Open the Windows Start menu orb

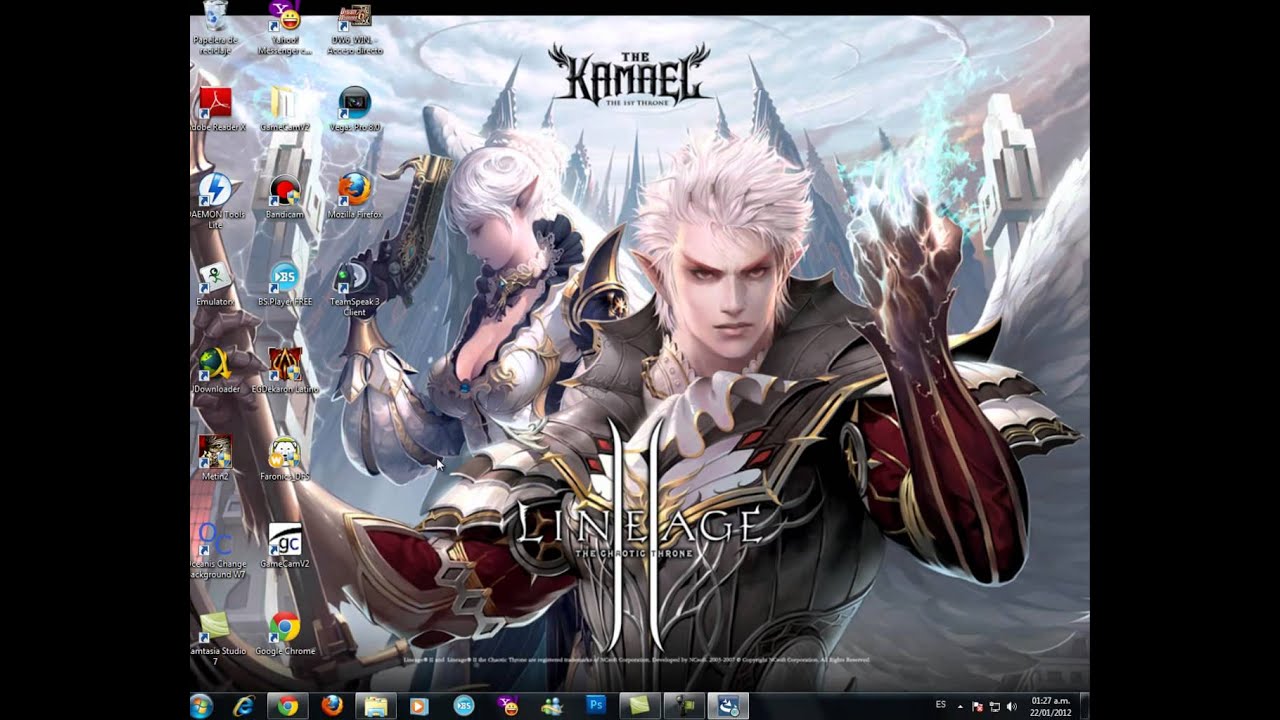click(x=201, y=706)
